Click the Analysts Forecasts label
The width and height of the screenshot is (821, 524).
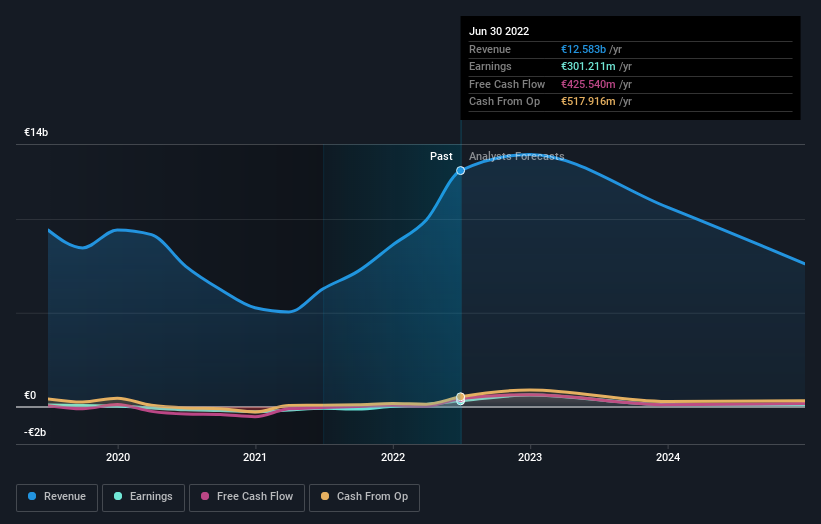point(517,156)
